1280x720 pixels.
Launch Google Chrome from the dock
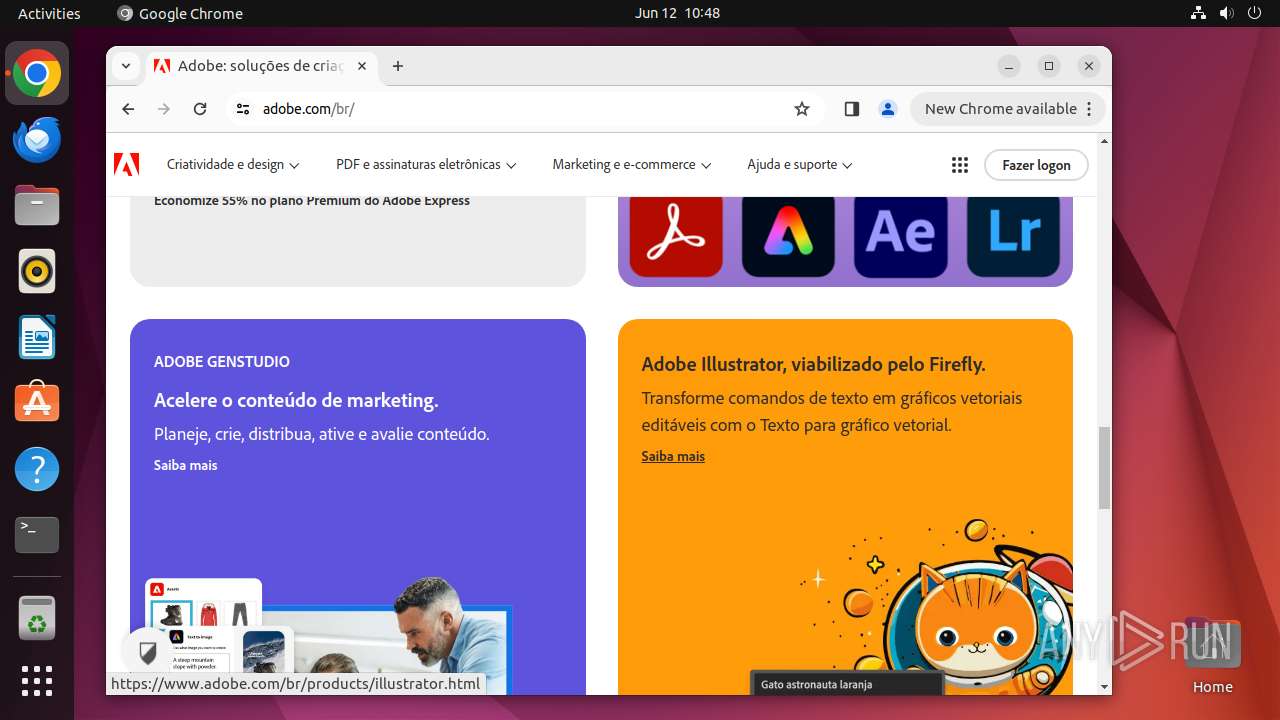pyautogui.click(x=37, y=74)
